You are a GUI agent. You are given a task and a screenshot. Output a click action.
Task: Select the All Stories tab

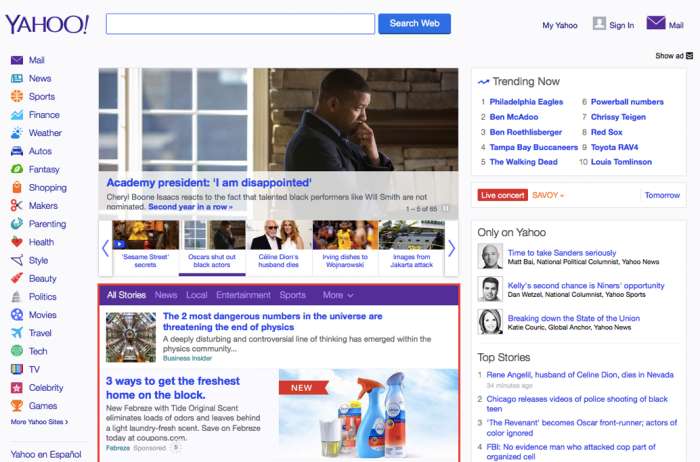126,295
